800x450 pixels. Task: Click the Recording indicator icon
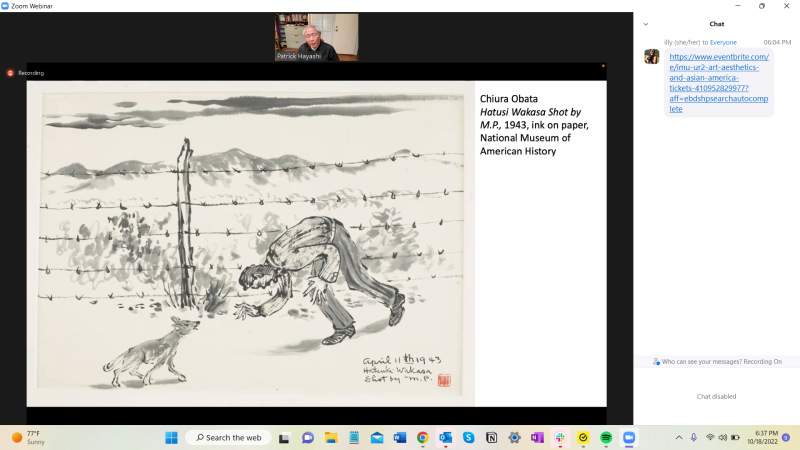pos(10,73)
